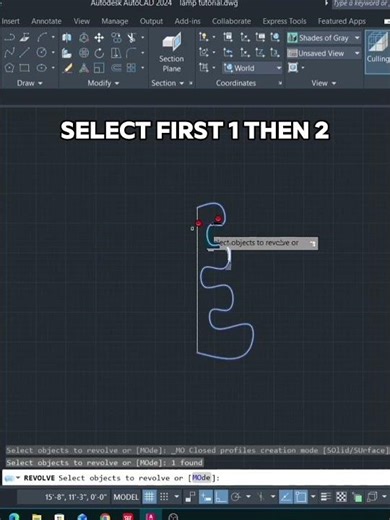Click the Section Plane tool
The height and width of the screenshot is (520, 390).
tap(172, 53)
